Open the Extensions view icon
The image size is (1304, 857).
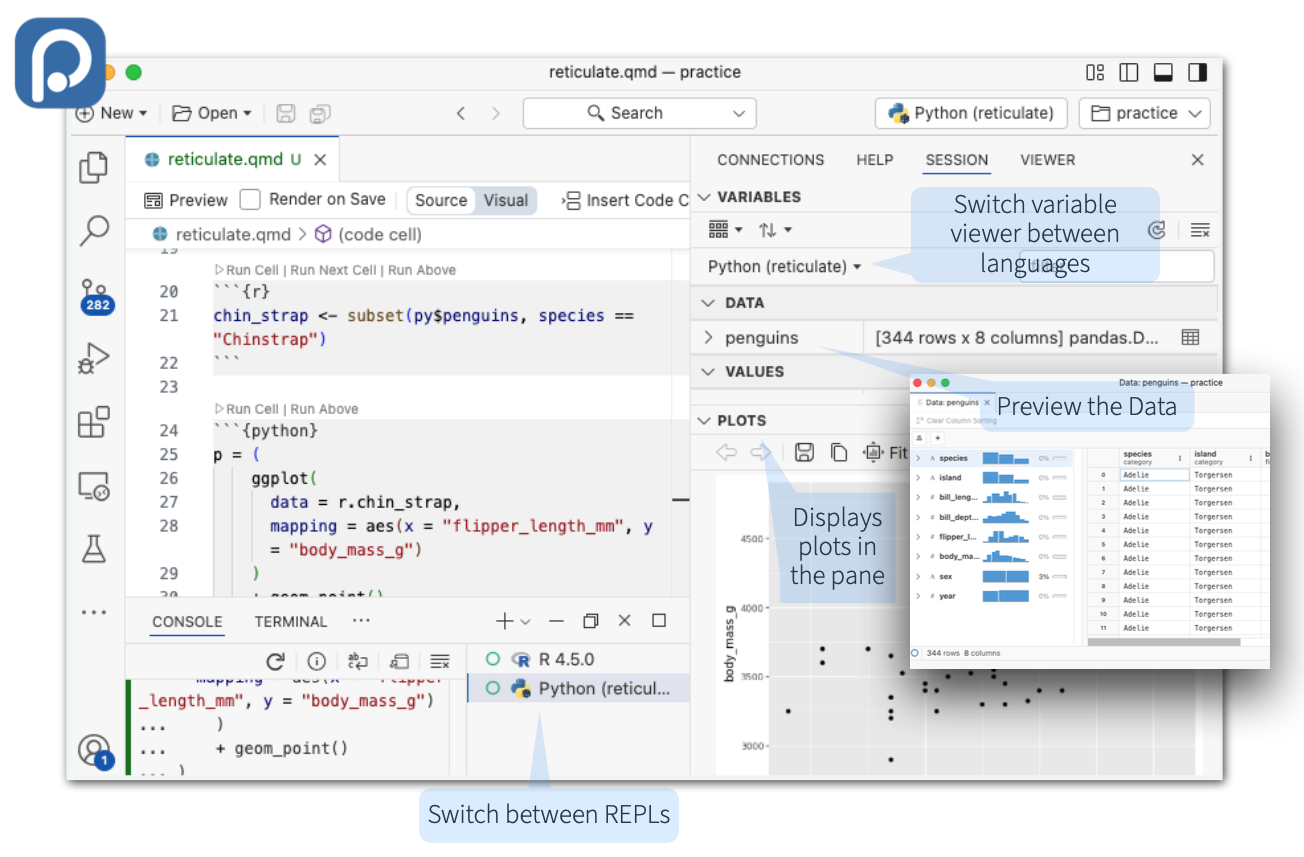coord(94,422)
